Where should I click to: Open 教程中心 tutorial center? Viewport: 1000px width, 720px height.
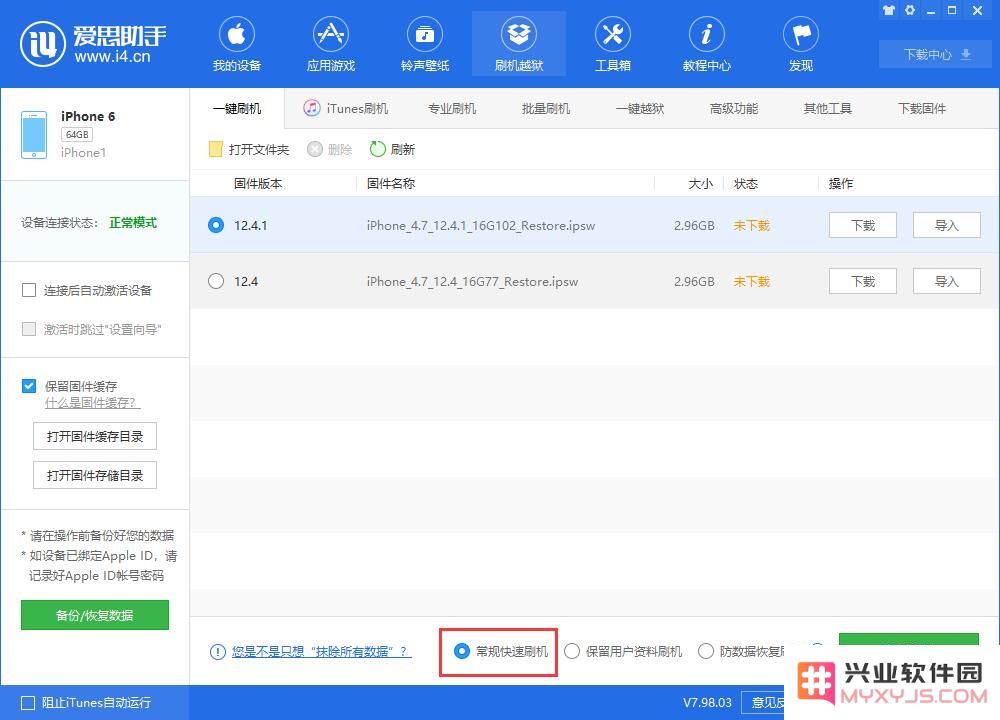coord(707,43)
